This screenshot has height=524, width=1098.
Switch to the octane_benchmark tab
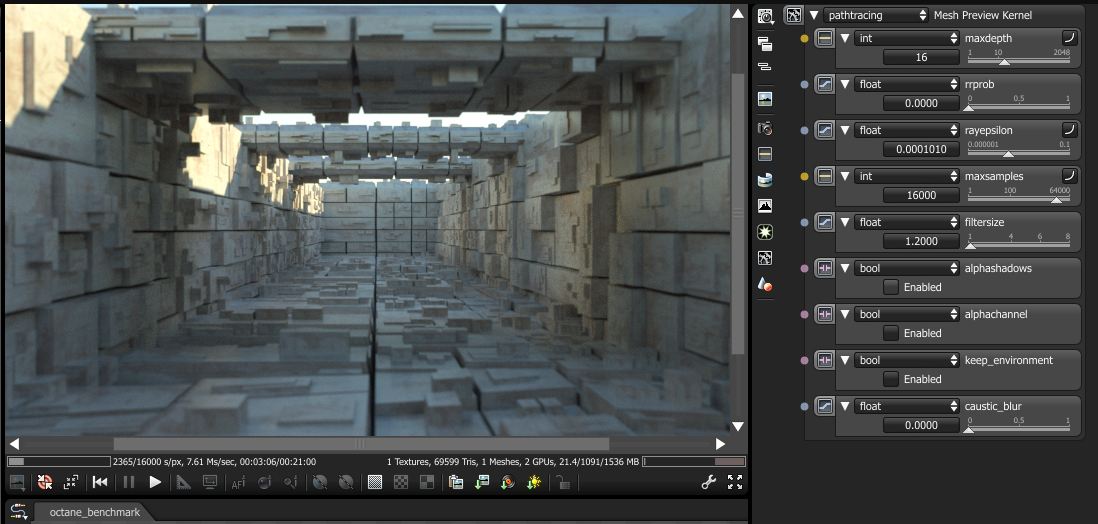(94, 512)
